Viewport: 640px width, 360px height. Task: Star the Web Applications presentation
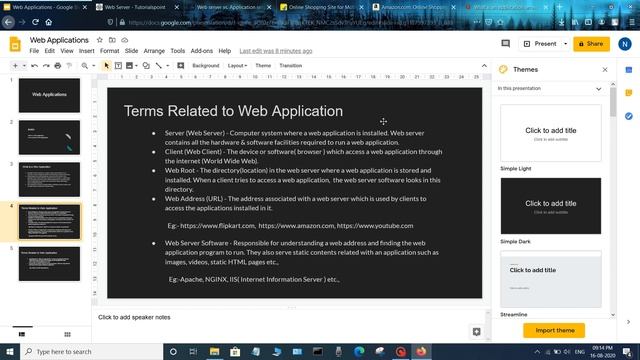pyautogui.click(x=100, y=40)
